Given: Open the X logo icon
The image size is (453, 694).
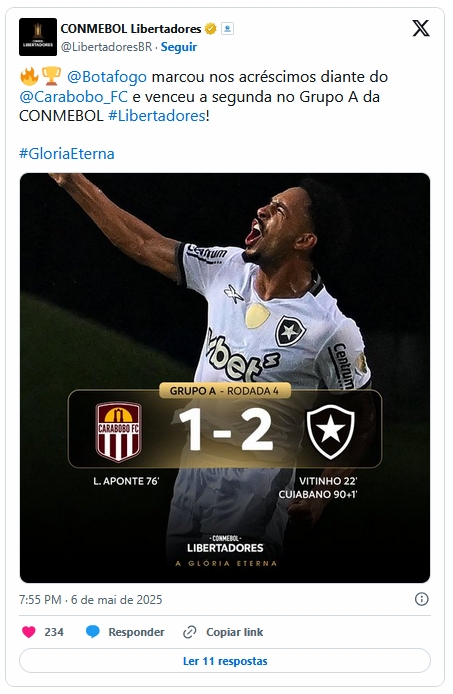Looking at the screenshot, I should click(x=421, y=29).
